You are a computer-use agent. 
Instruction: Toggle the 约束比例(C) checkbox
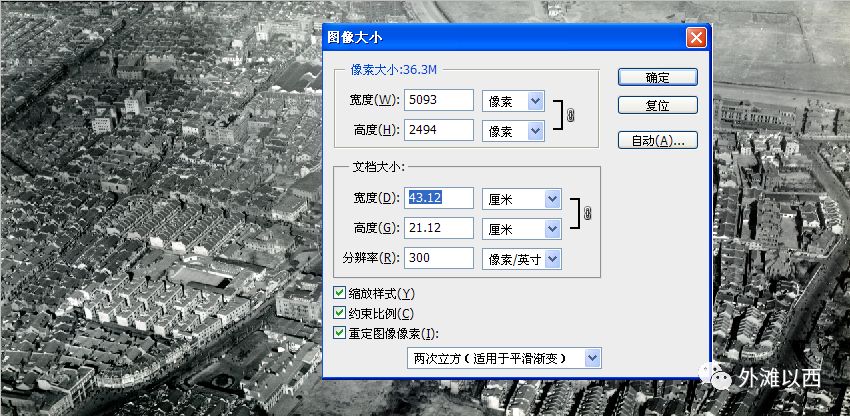tap(339, 313)
